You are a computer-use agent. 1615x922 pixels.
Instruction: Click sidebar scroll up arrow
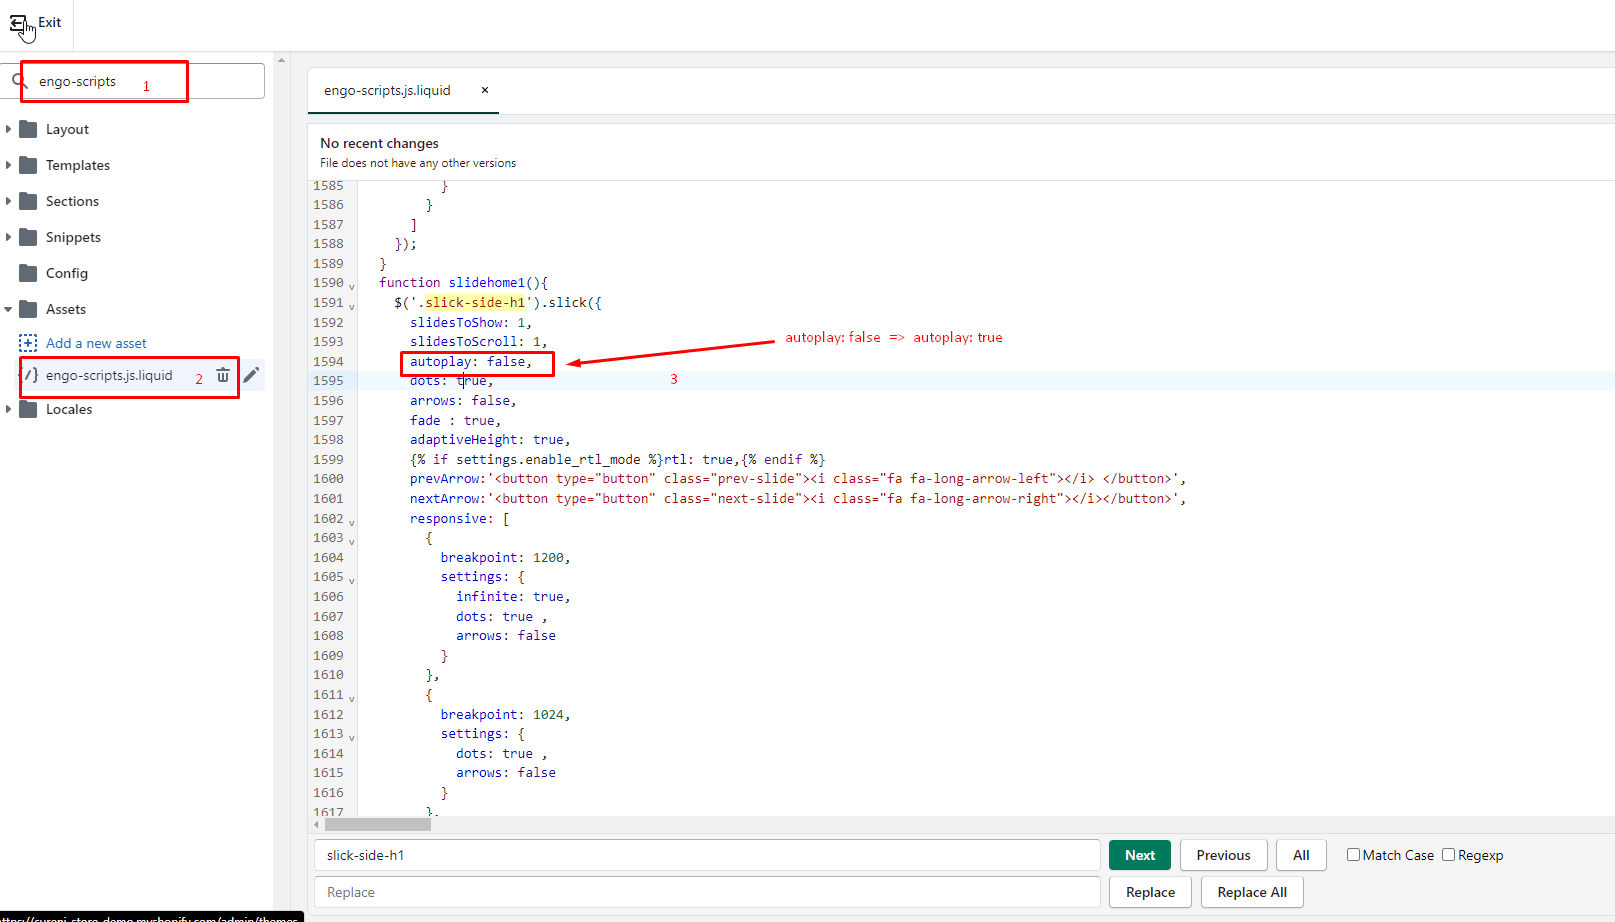coord(281,60)
